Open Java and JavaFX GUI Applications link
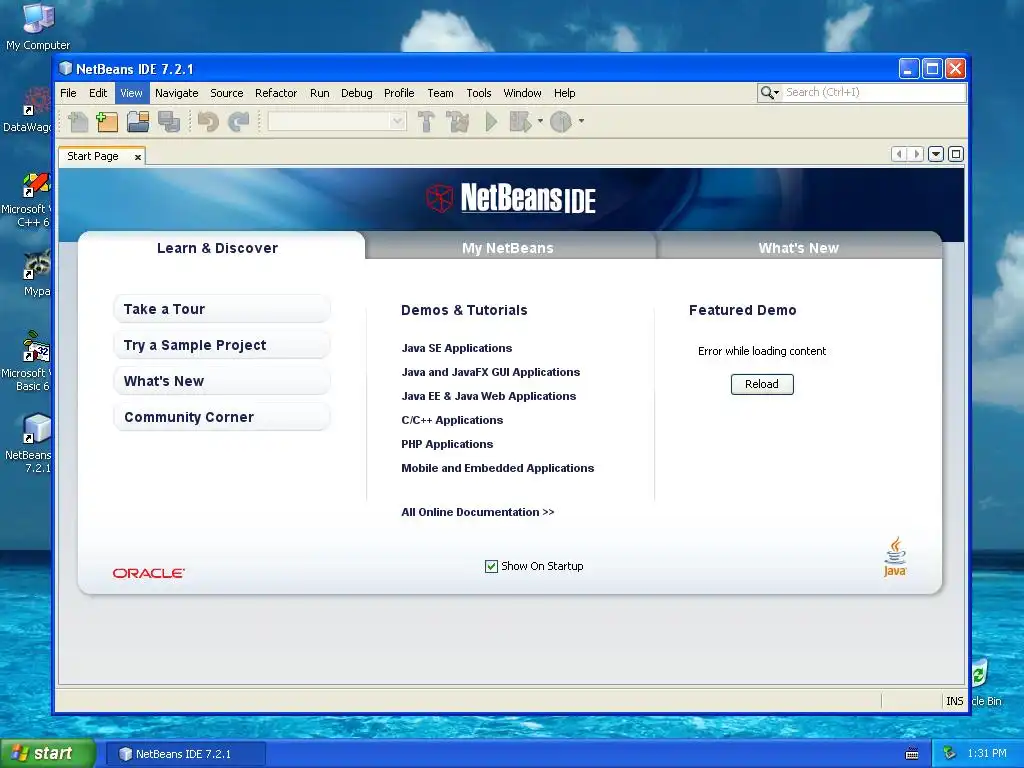 pyautogui.click(x=490, y=372)
